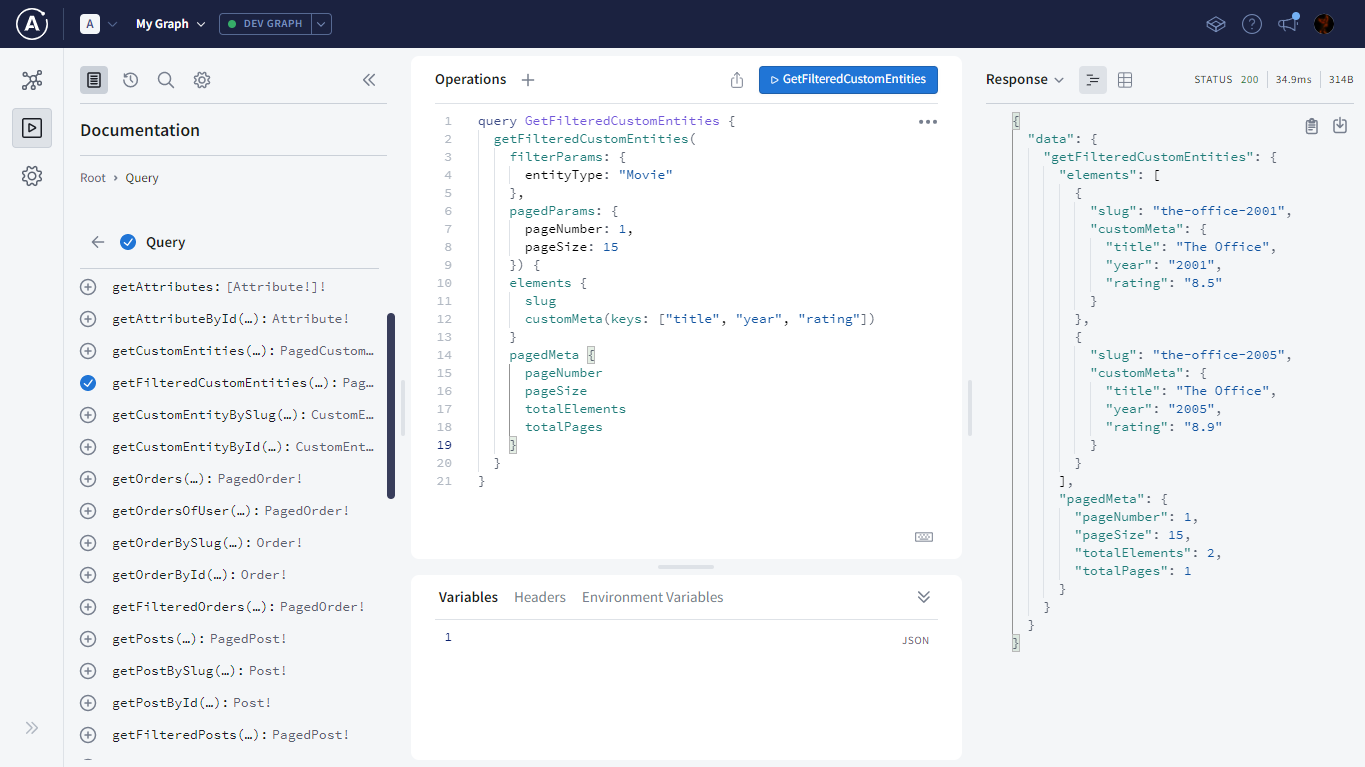Viewport: 1365px width, 767px height.
Task: Add getOrderById plus icon
Action: (x=88, y=575)
